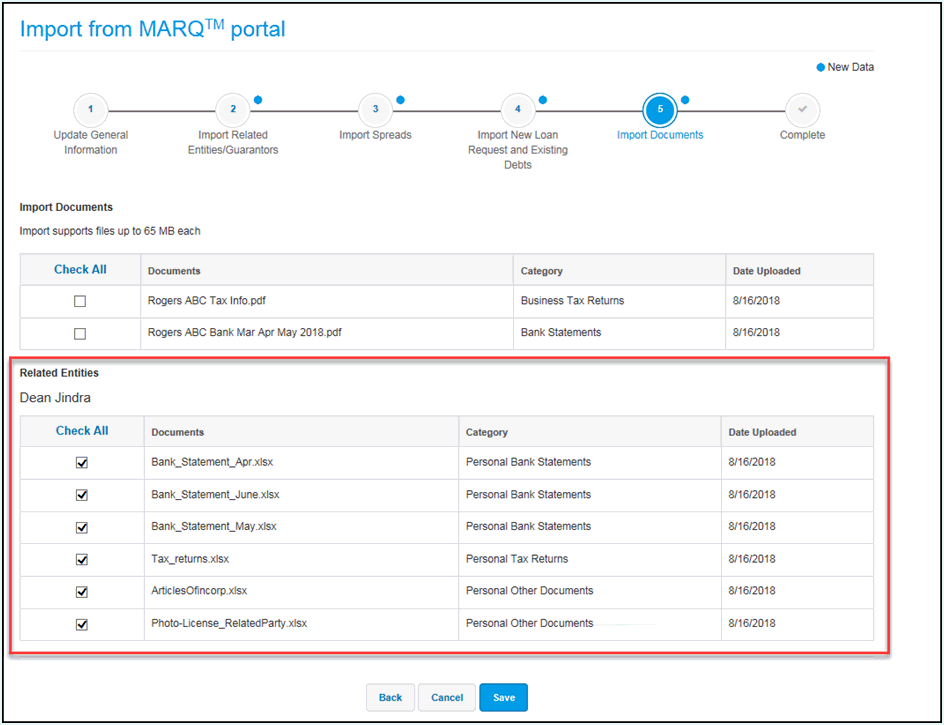
Task: Uncheck Photo-License_RelatedParty.xlsx checkbox
Action: (82, 624)
